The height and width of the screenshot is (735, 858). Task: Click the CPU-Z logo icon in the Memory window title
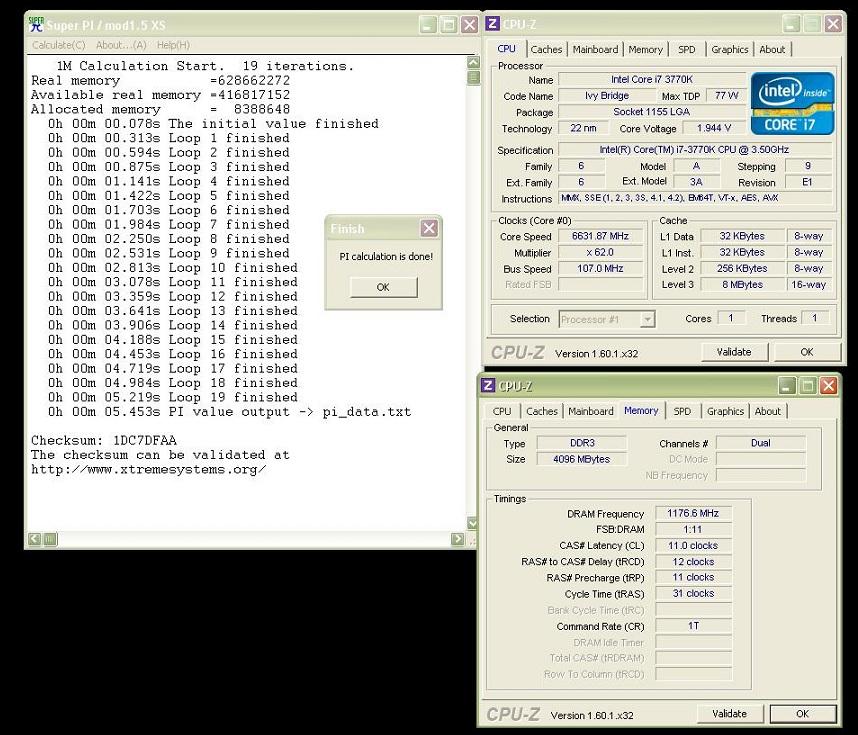488,385
